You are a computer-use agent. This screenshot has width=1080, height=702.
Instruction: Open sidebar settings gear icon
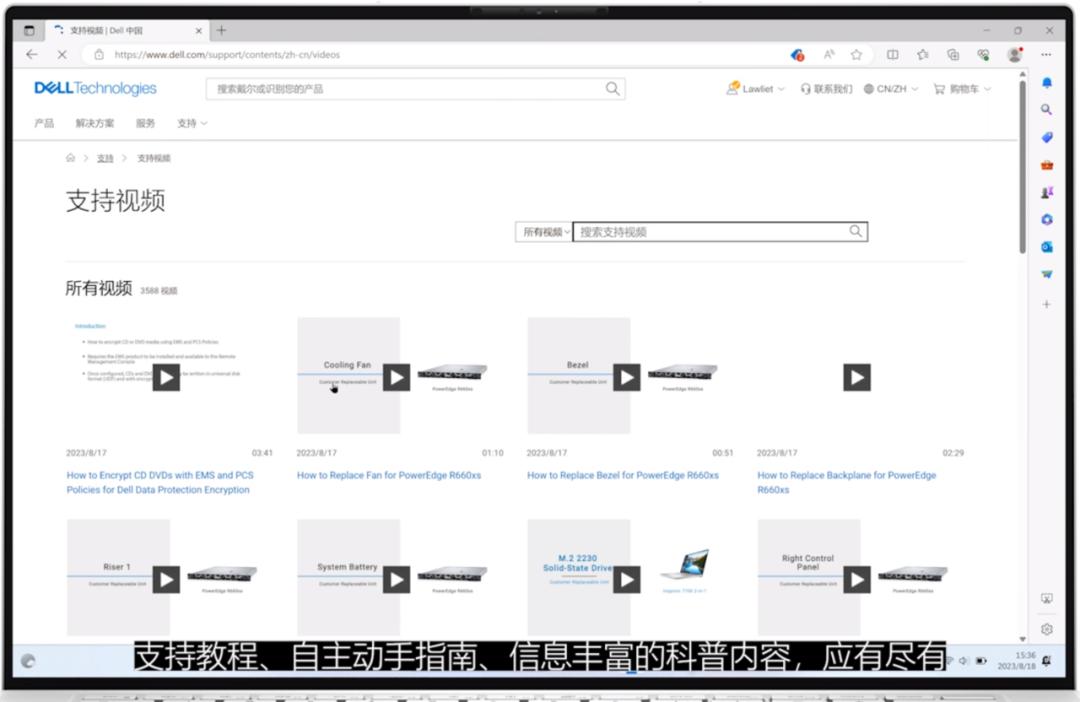pos(1047,629)
